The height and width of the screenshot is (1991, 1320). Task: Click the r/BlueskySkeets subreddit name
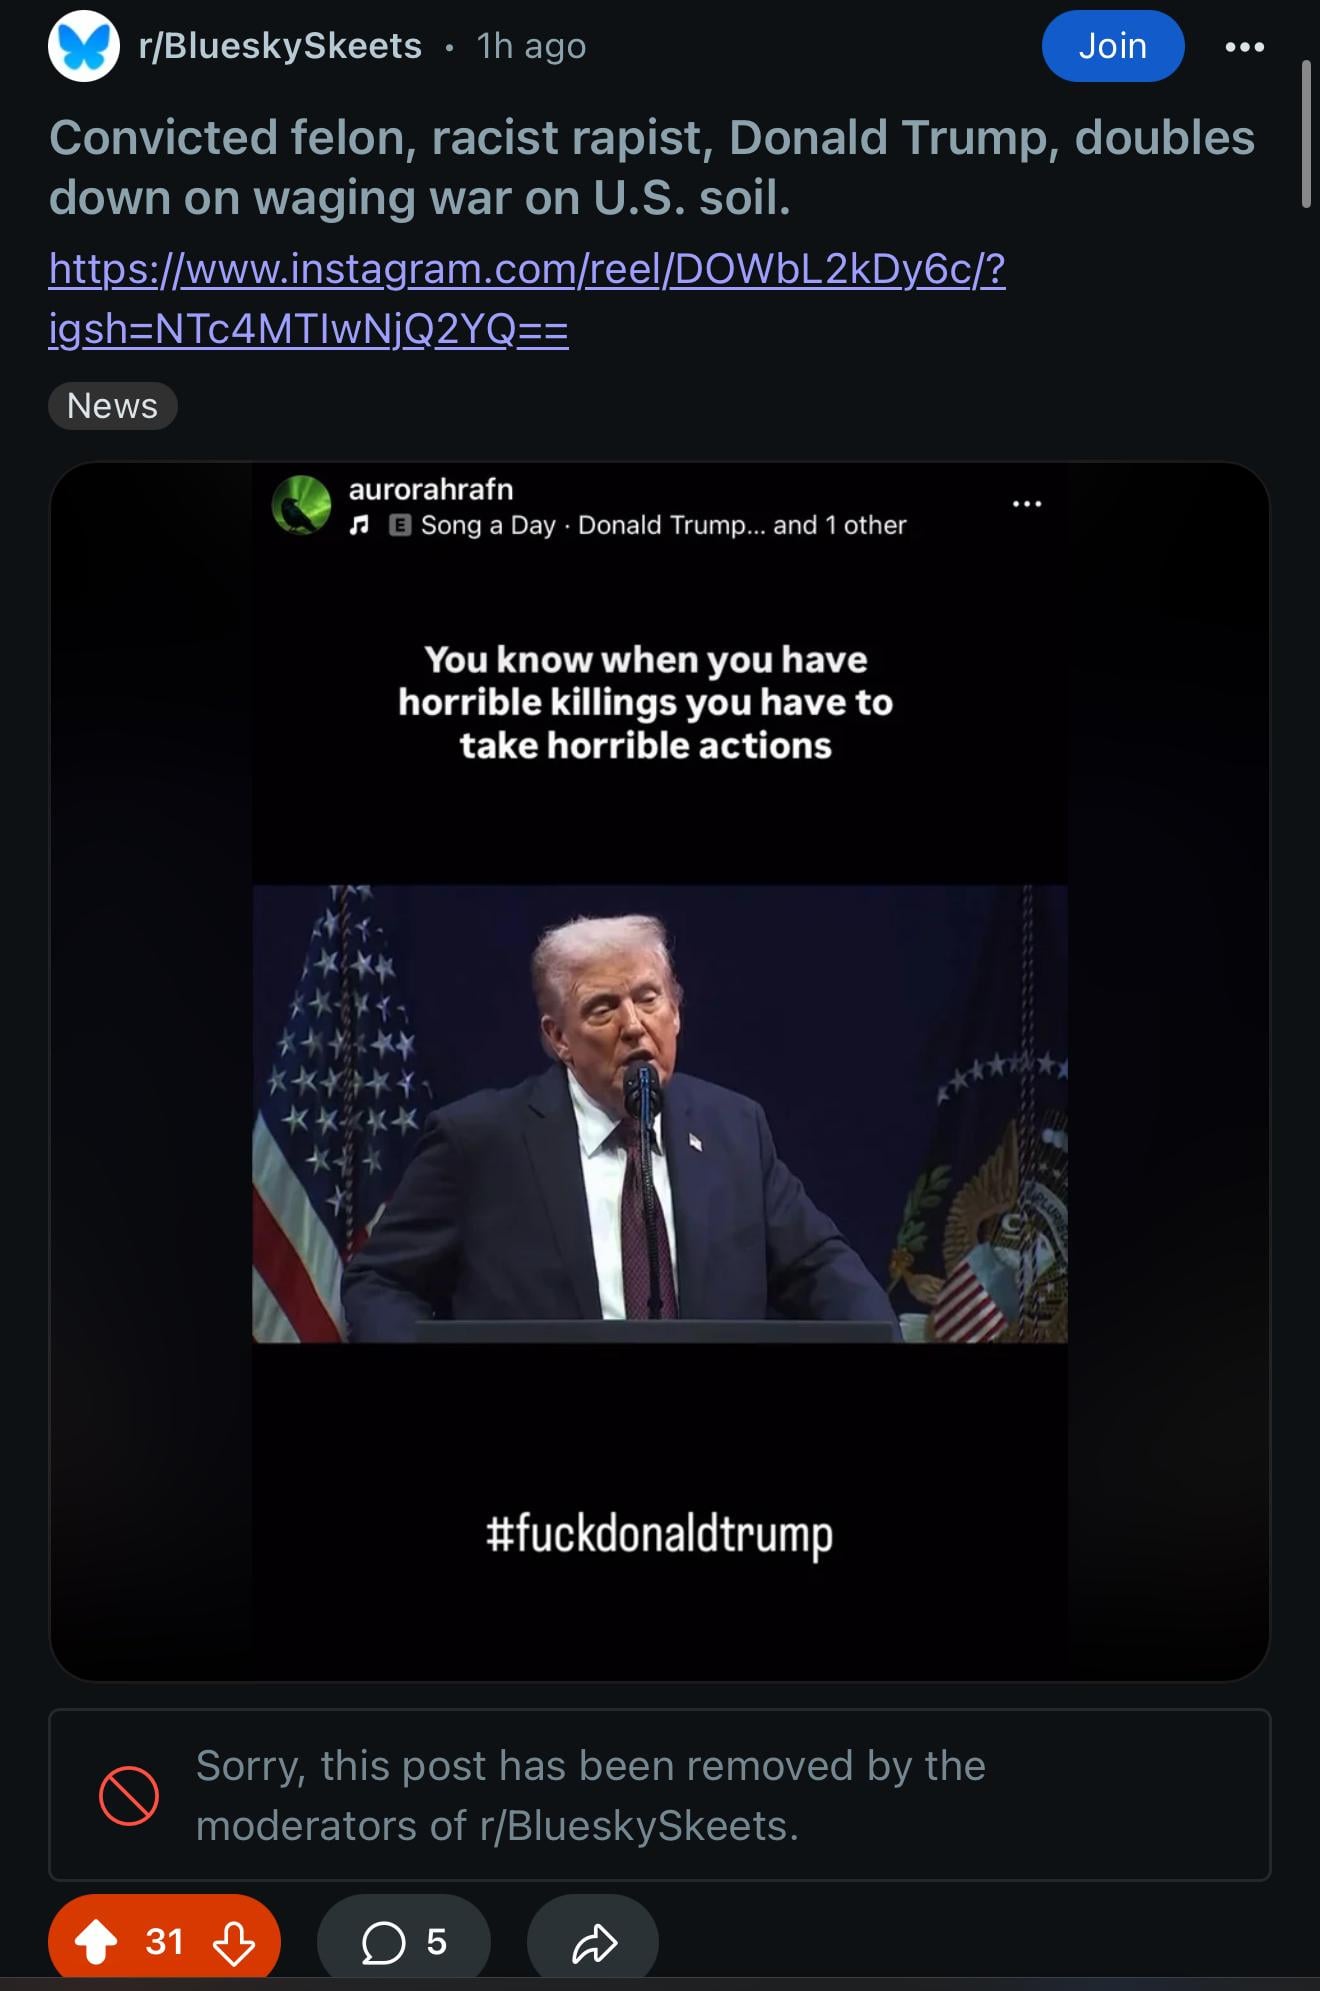pos(280,46)
